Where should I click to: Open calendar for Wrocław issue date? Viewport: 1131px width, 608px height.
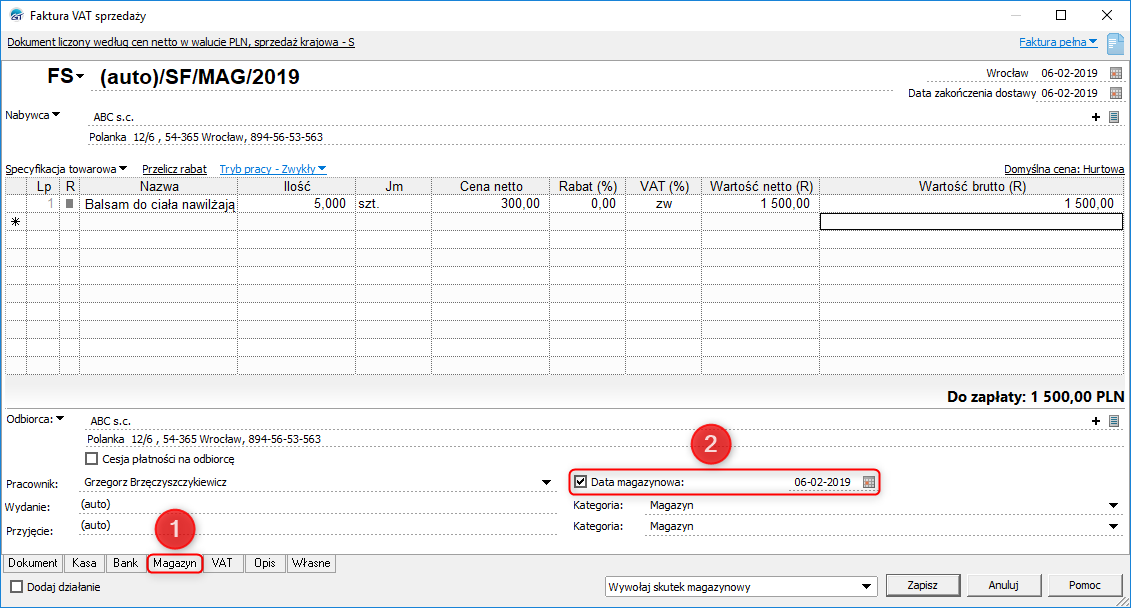pos(1116,73)
